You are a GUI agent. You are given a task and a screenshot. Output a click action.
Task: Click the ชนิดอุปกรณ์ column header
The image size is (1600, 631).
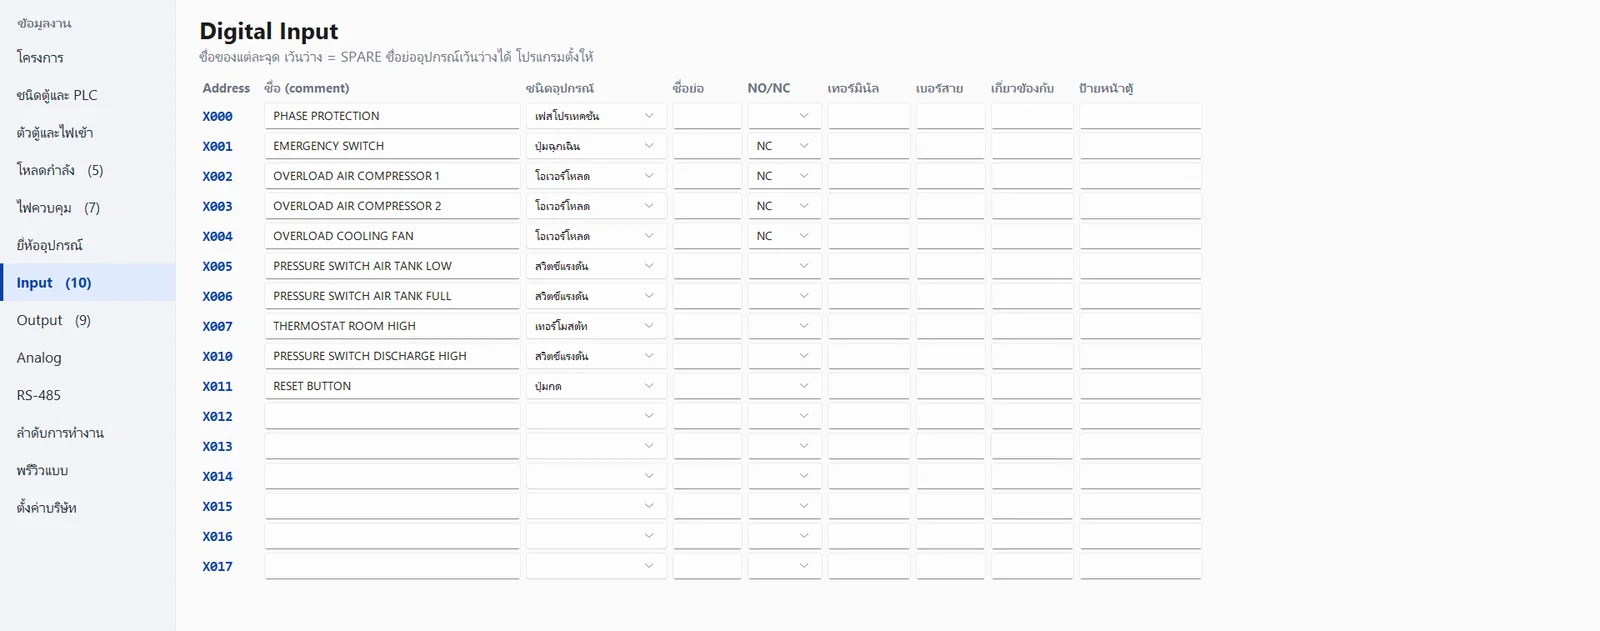(560, 88)
